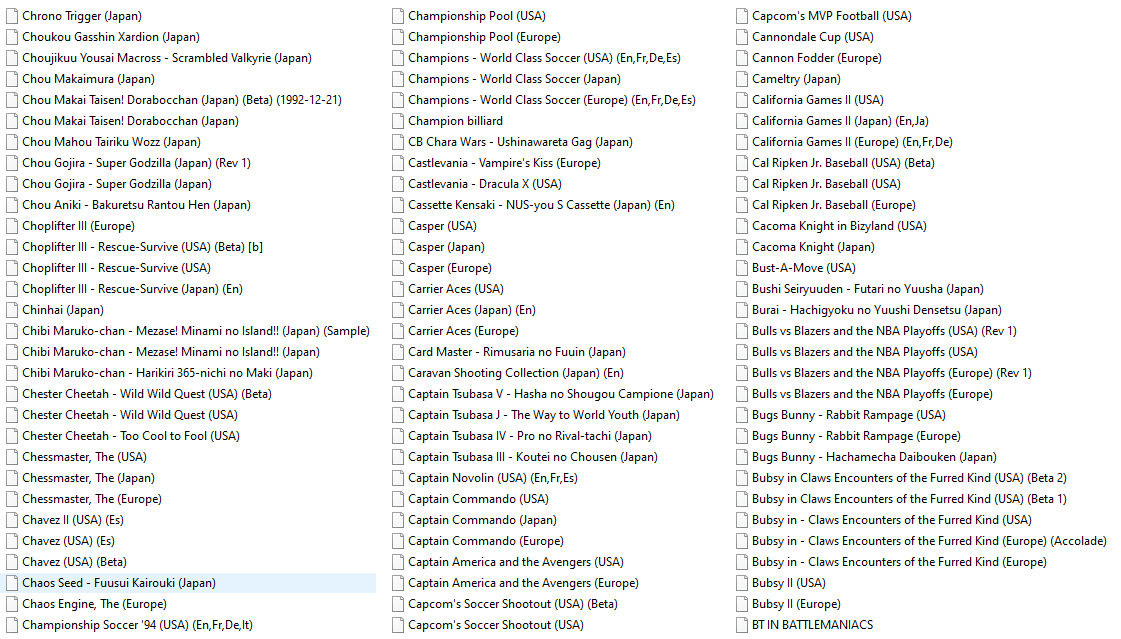Select Captain America and the Avengers (USA)

coord(515,563)
